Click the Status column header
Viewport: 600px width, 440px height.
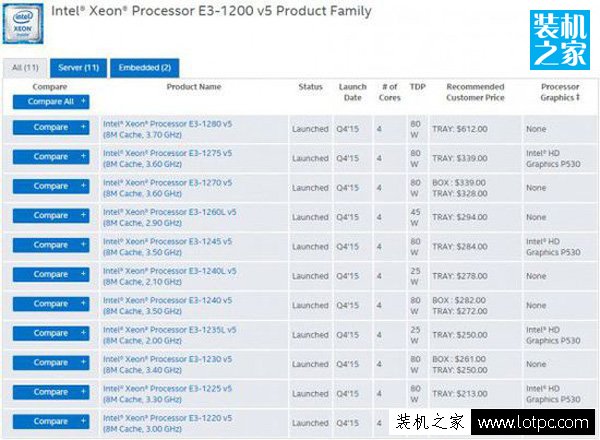pyautogui.click(x=311, y=87)
